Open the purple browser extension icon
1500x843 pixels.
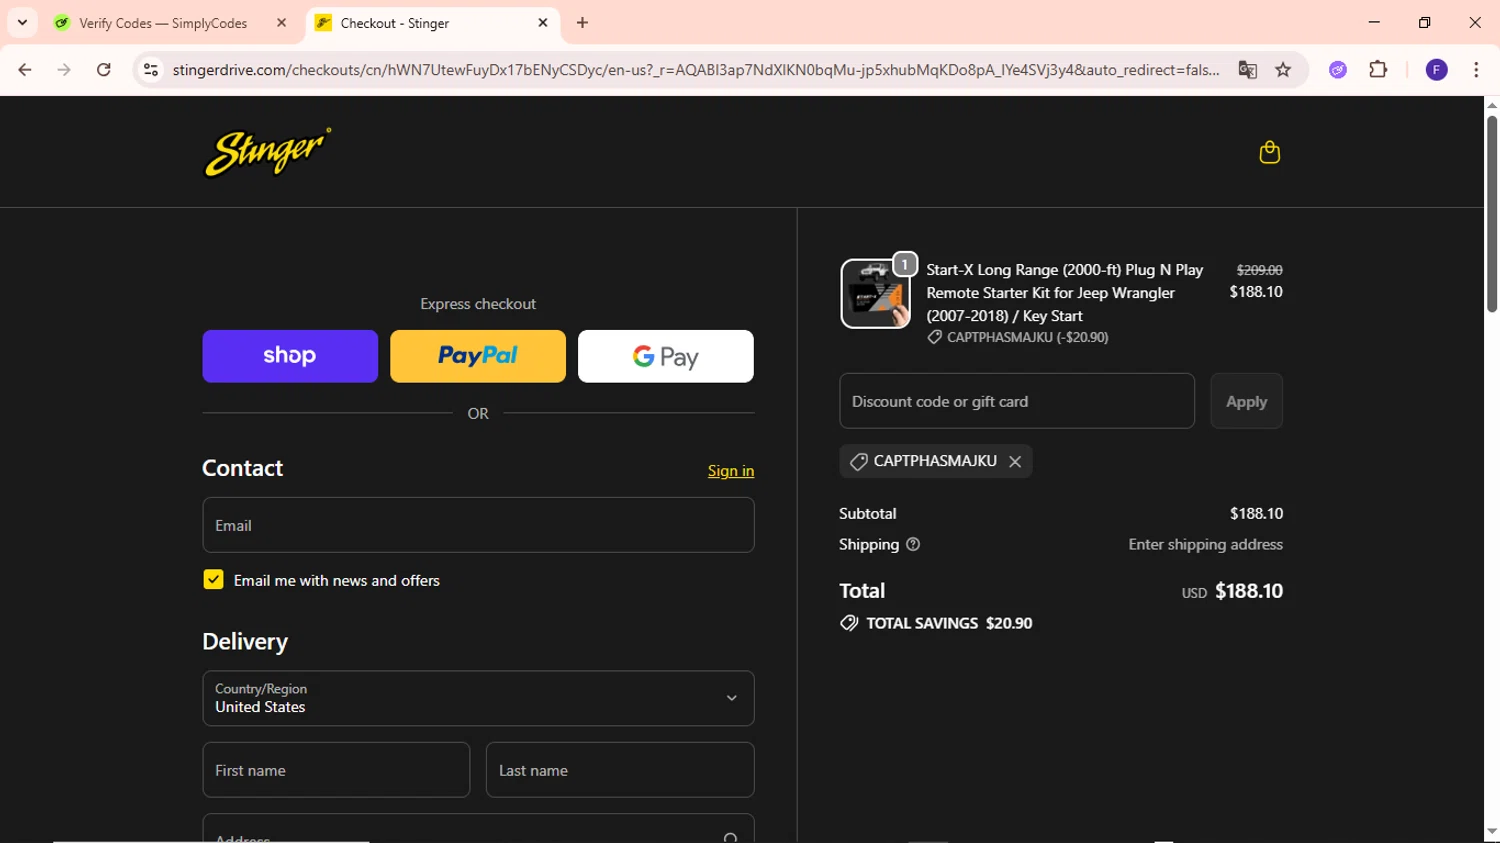tap(1338, 70)
